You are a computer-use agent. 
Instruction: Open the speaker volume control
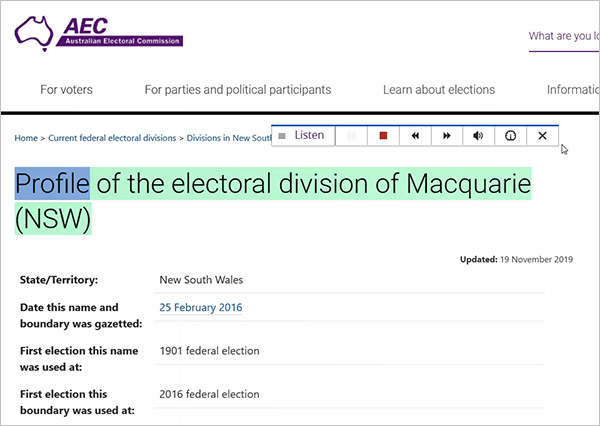tap(478, 135)
